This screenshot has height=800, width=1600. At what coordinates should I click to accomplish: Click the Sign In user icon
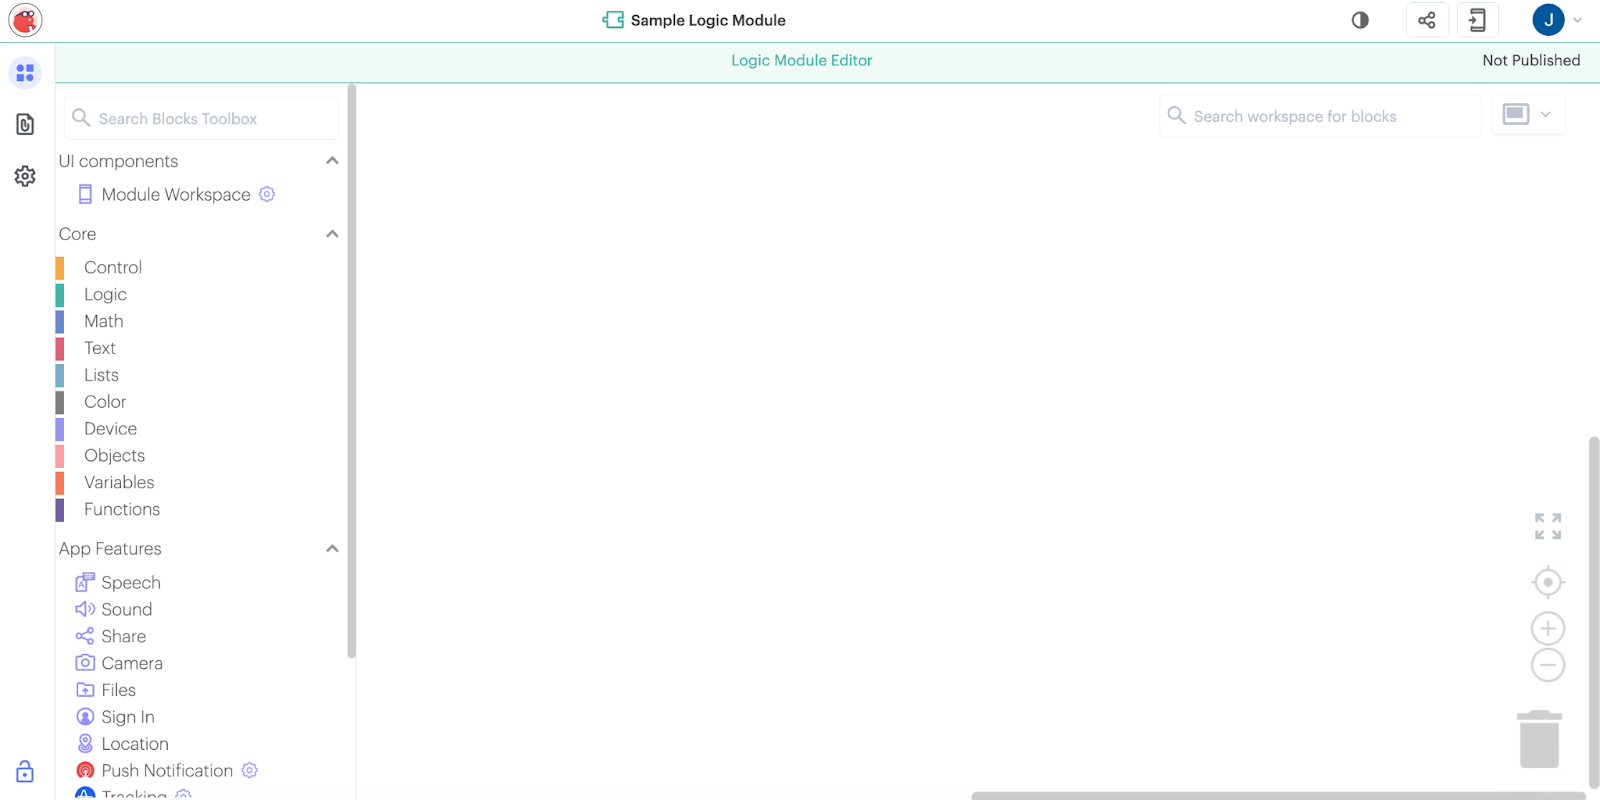click(85, 717)
